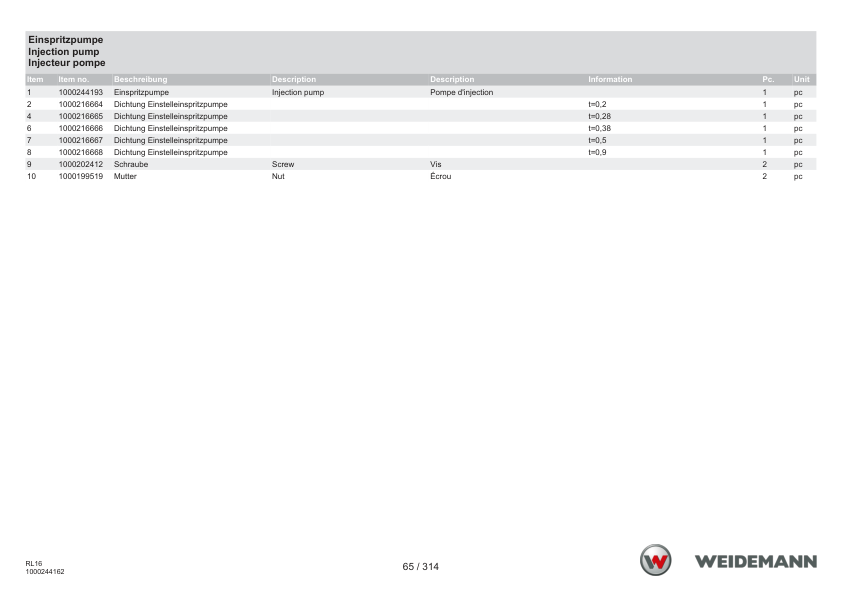Image resolution: width=842 pixels, height=596 pixels.
Task: Click the Pc. column header
Action: pyautogui.click(x=768, y=79)
